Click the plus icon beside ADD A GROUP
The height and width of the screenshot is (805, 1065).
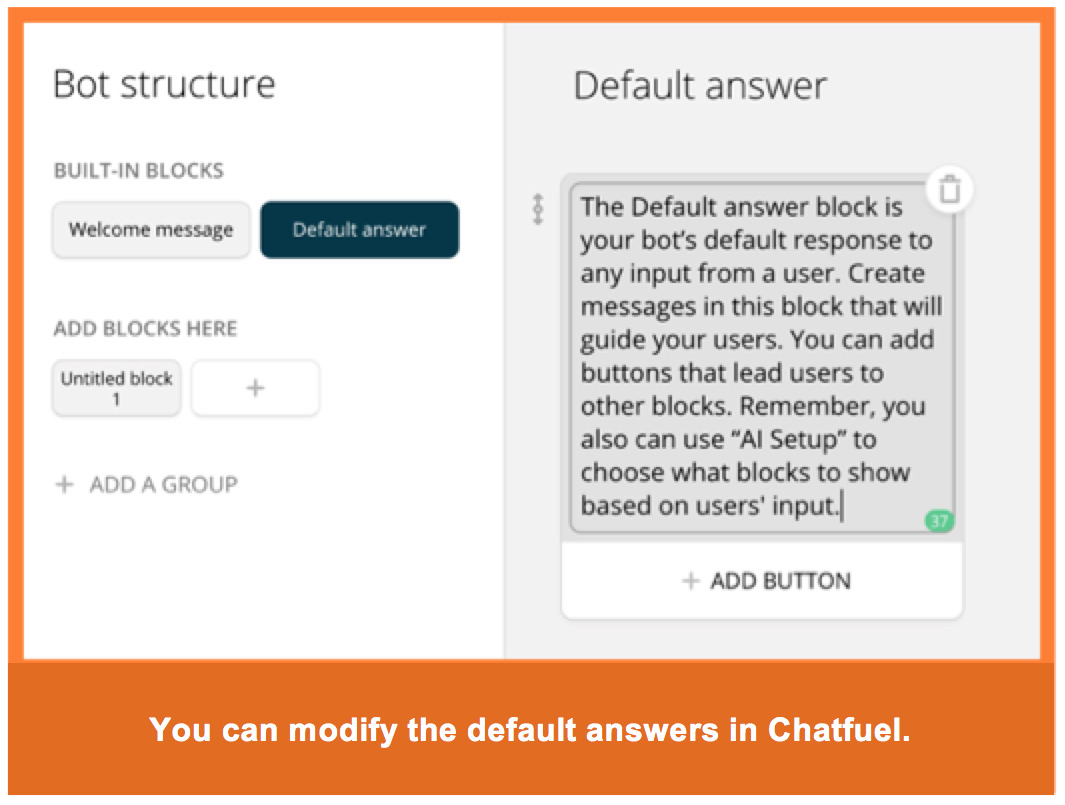pos(65,485)
